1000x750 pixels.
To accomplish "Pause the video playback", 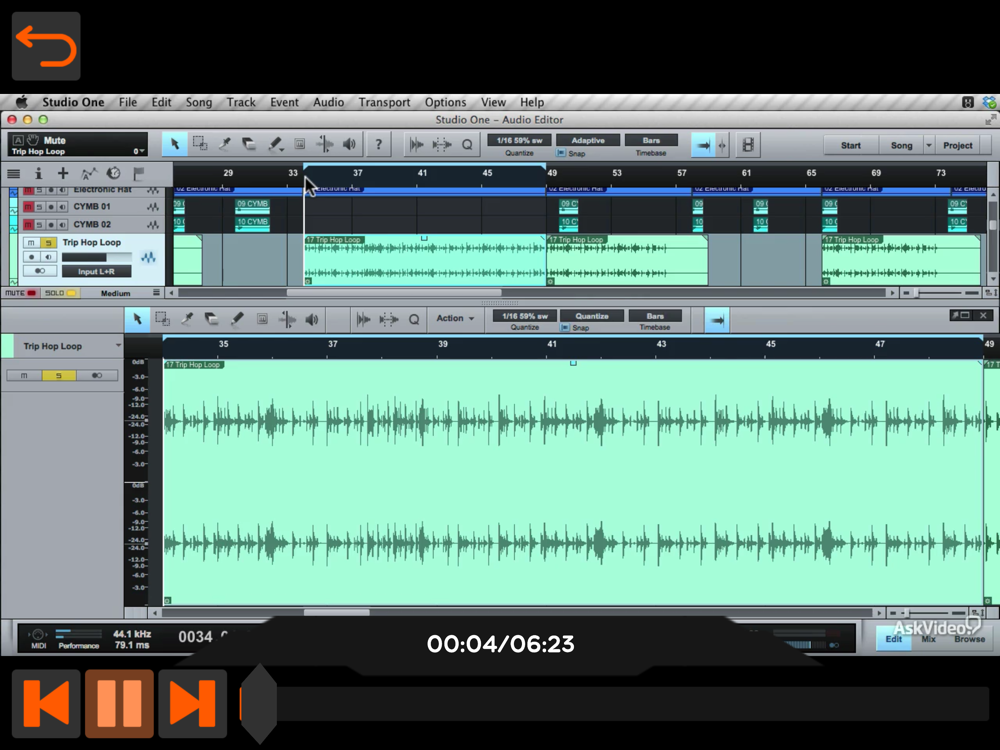I will [x=119, y=703].
